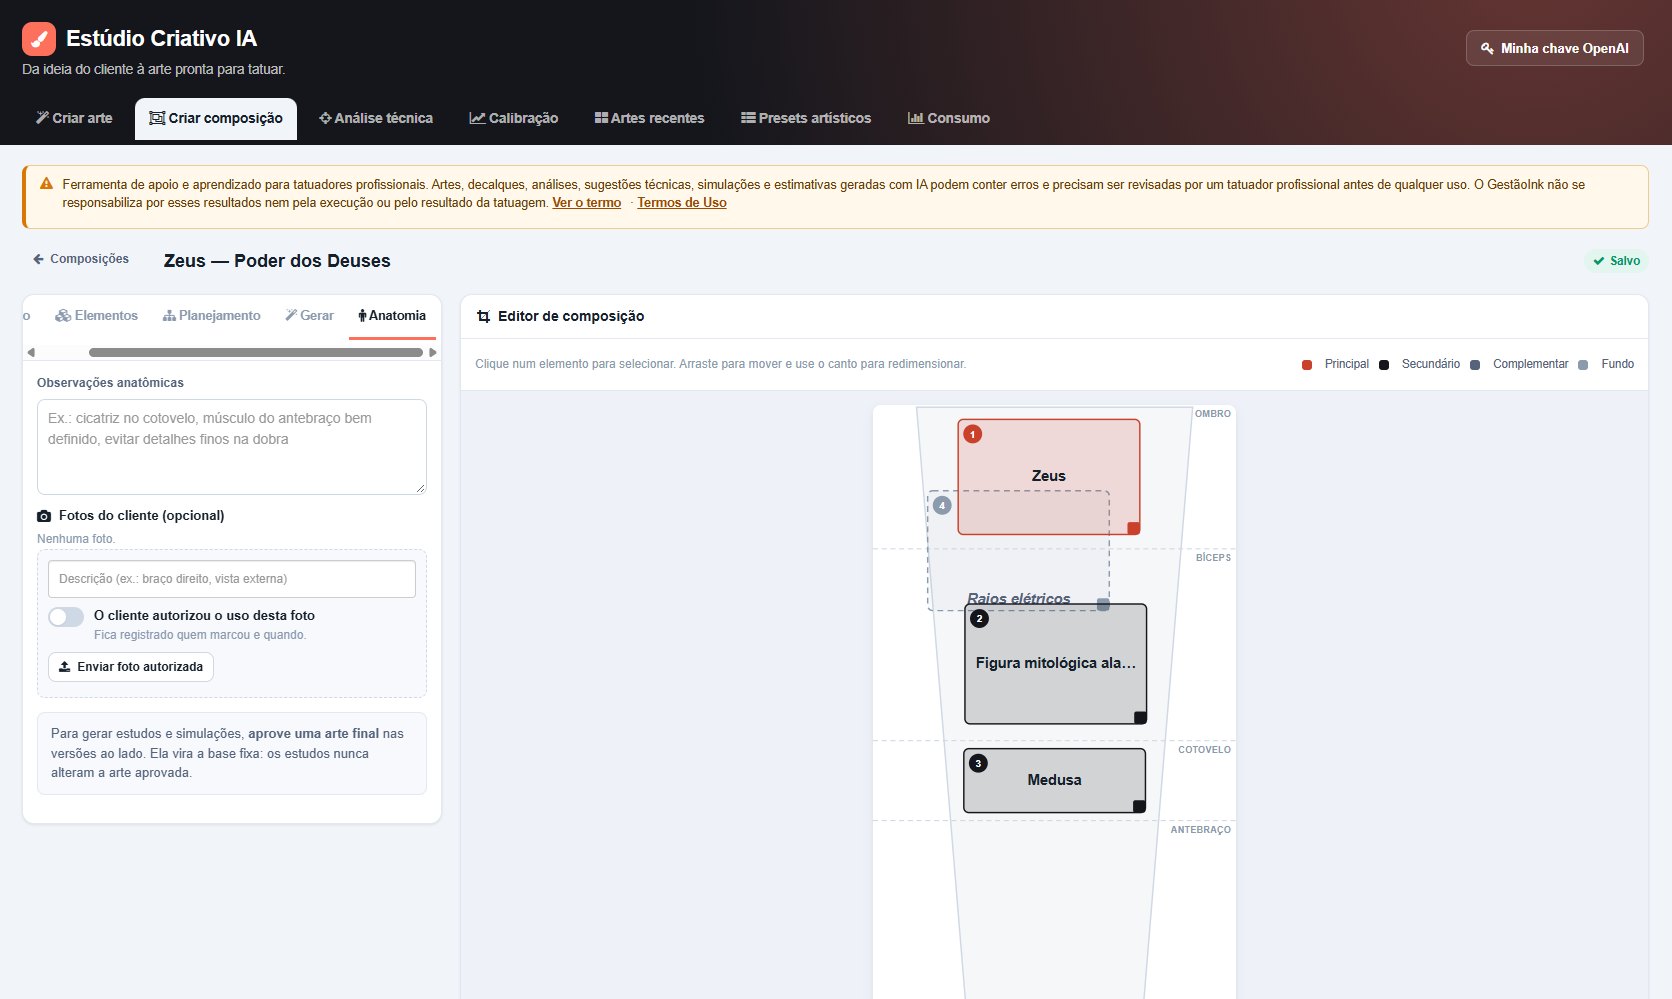
Task: Enable client photo authorization toggle
Action: (x=66, y=617)
